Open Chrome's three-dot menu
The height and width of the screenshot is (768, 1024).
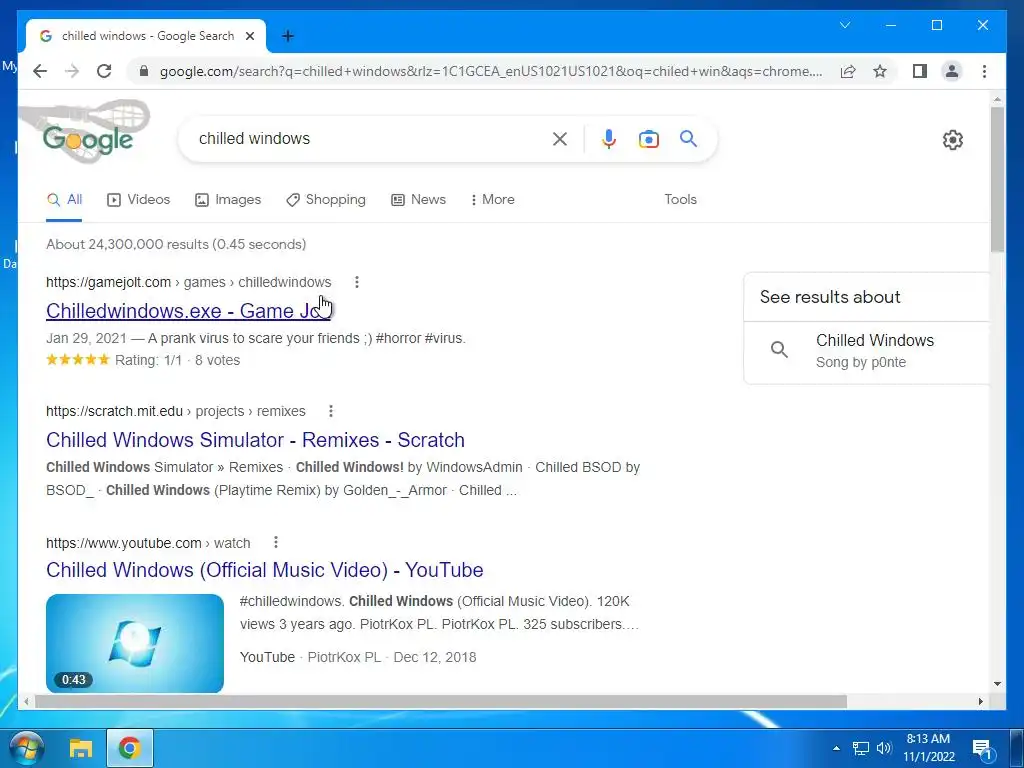click(984, 71)
